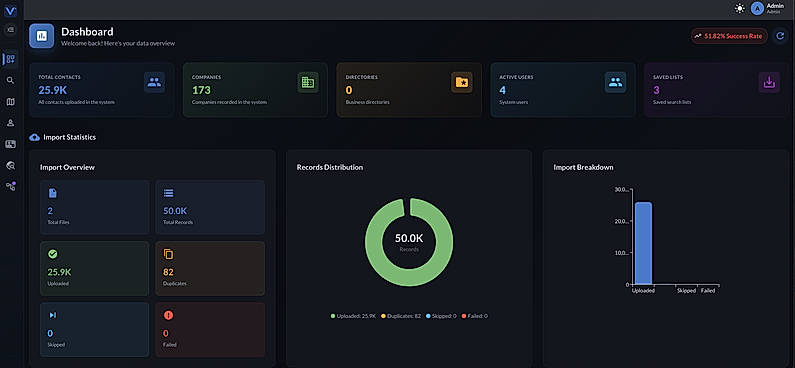The height and width of the screenshot is (368, 795).
Task: Open the contact card sidebar icon
Action: (x=11, y=144)
